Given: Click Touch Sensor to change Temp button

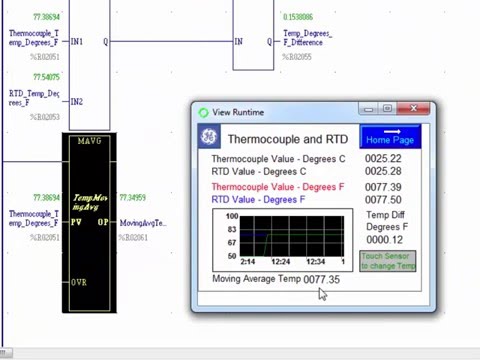Looking at the screenshot, I should tap(388, 261).
